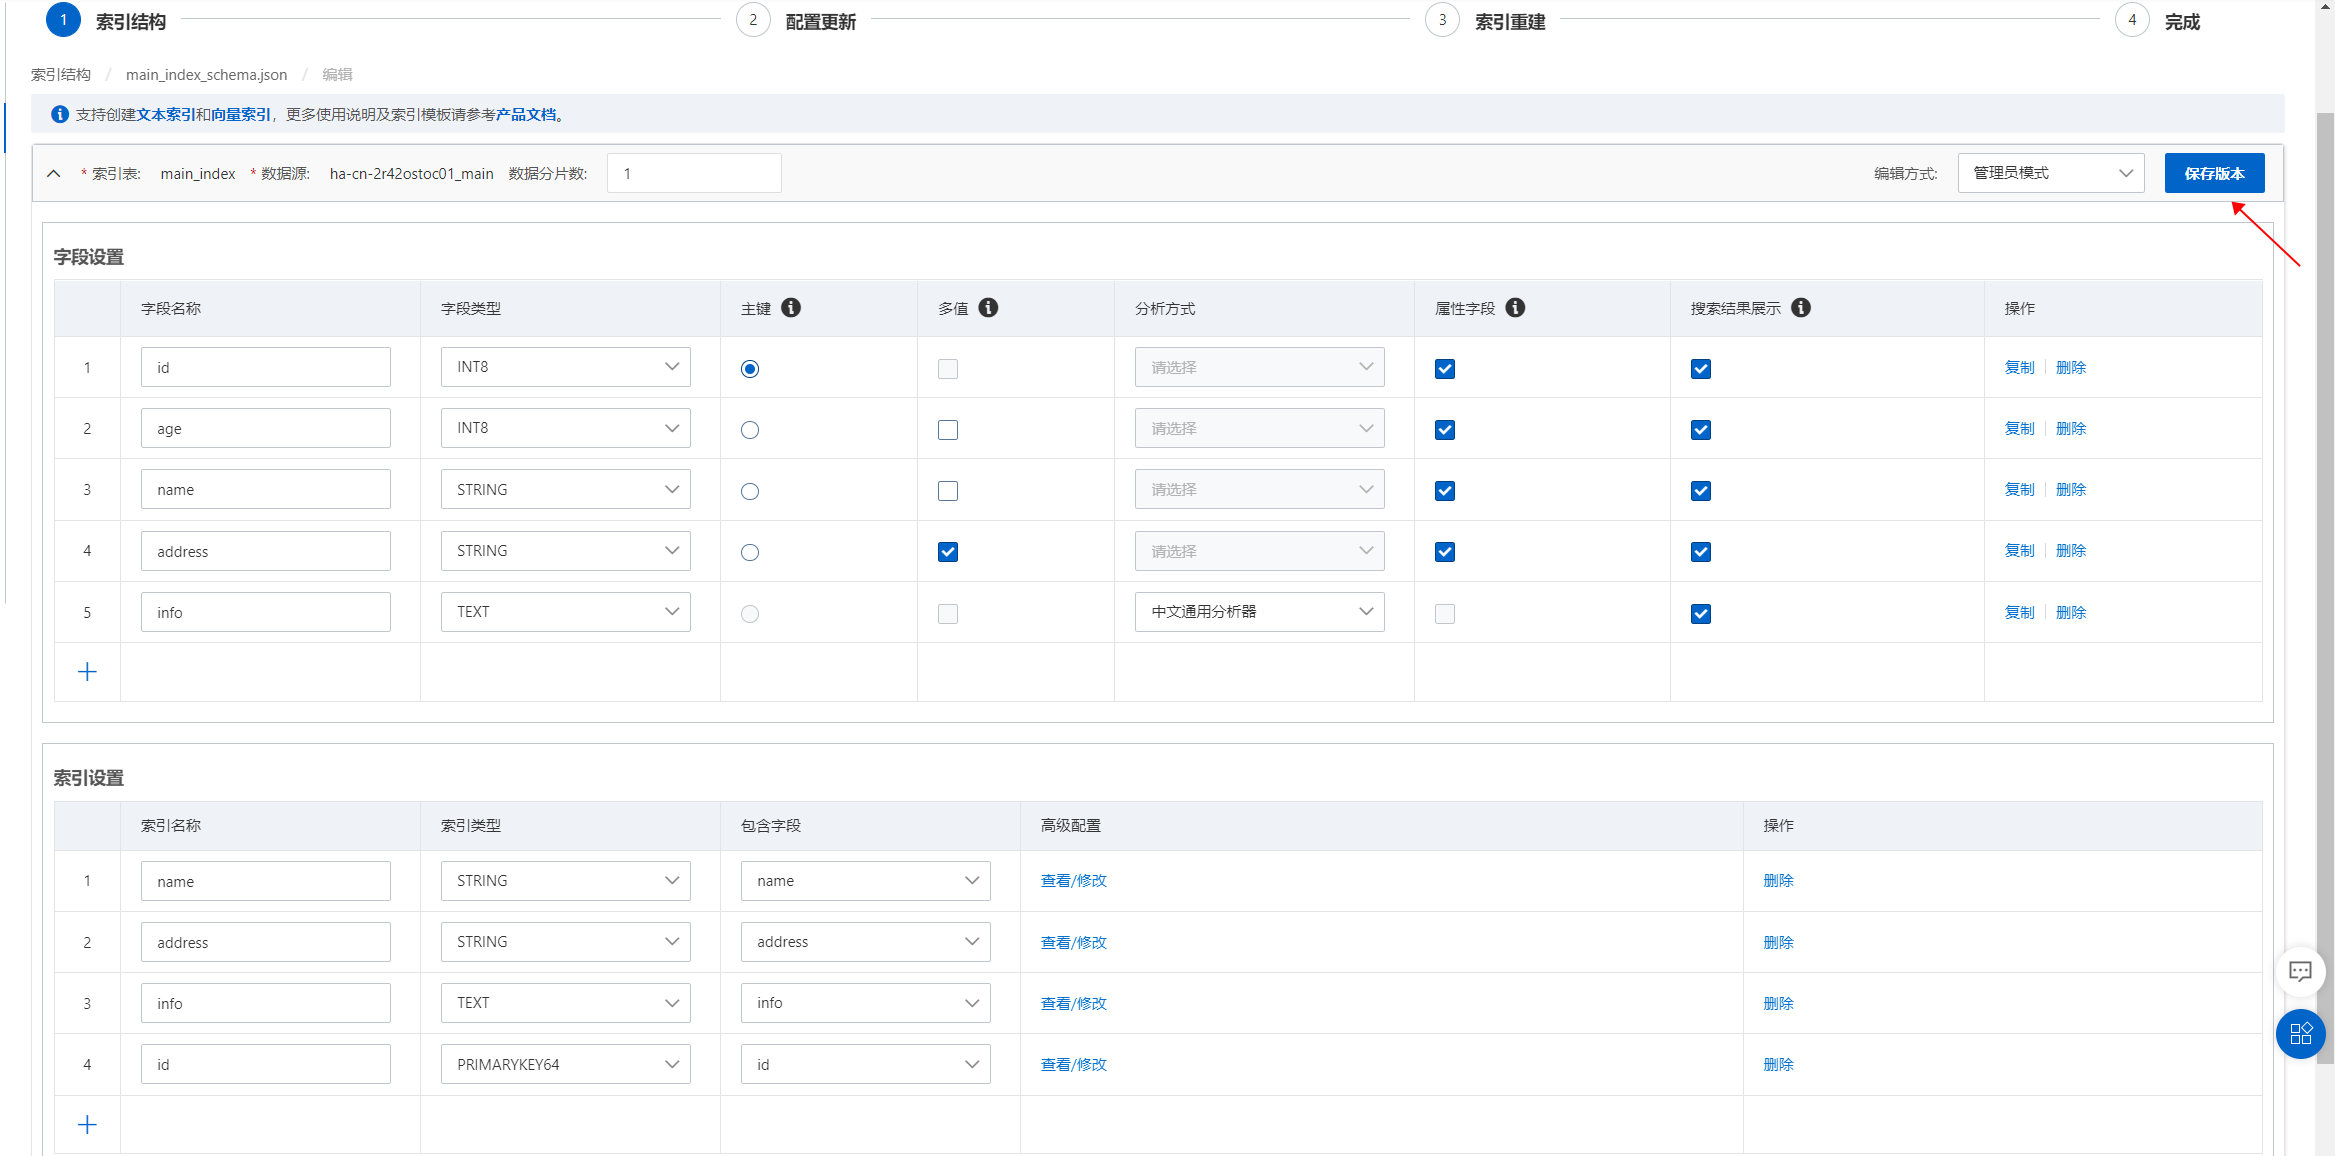2335x1156 pixels.
Task: Click the address index name input
Action: pos(266,942)
